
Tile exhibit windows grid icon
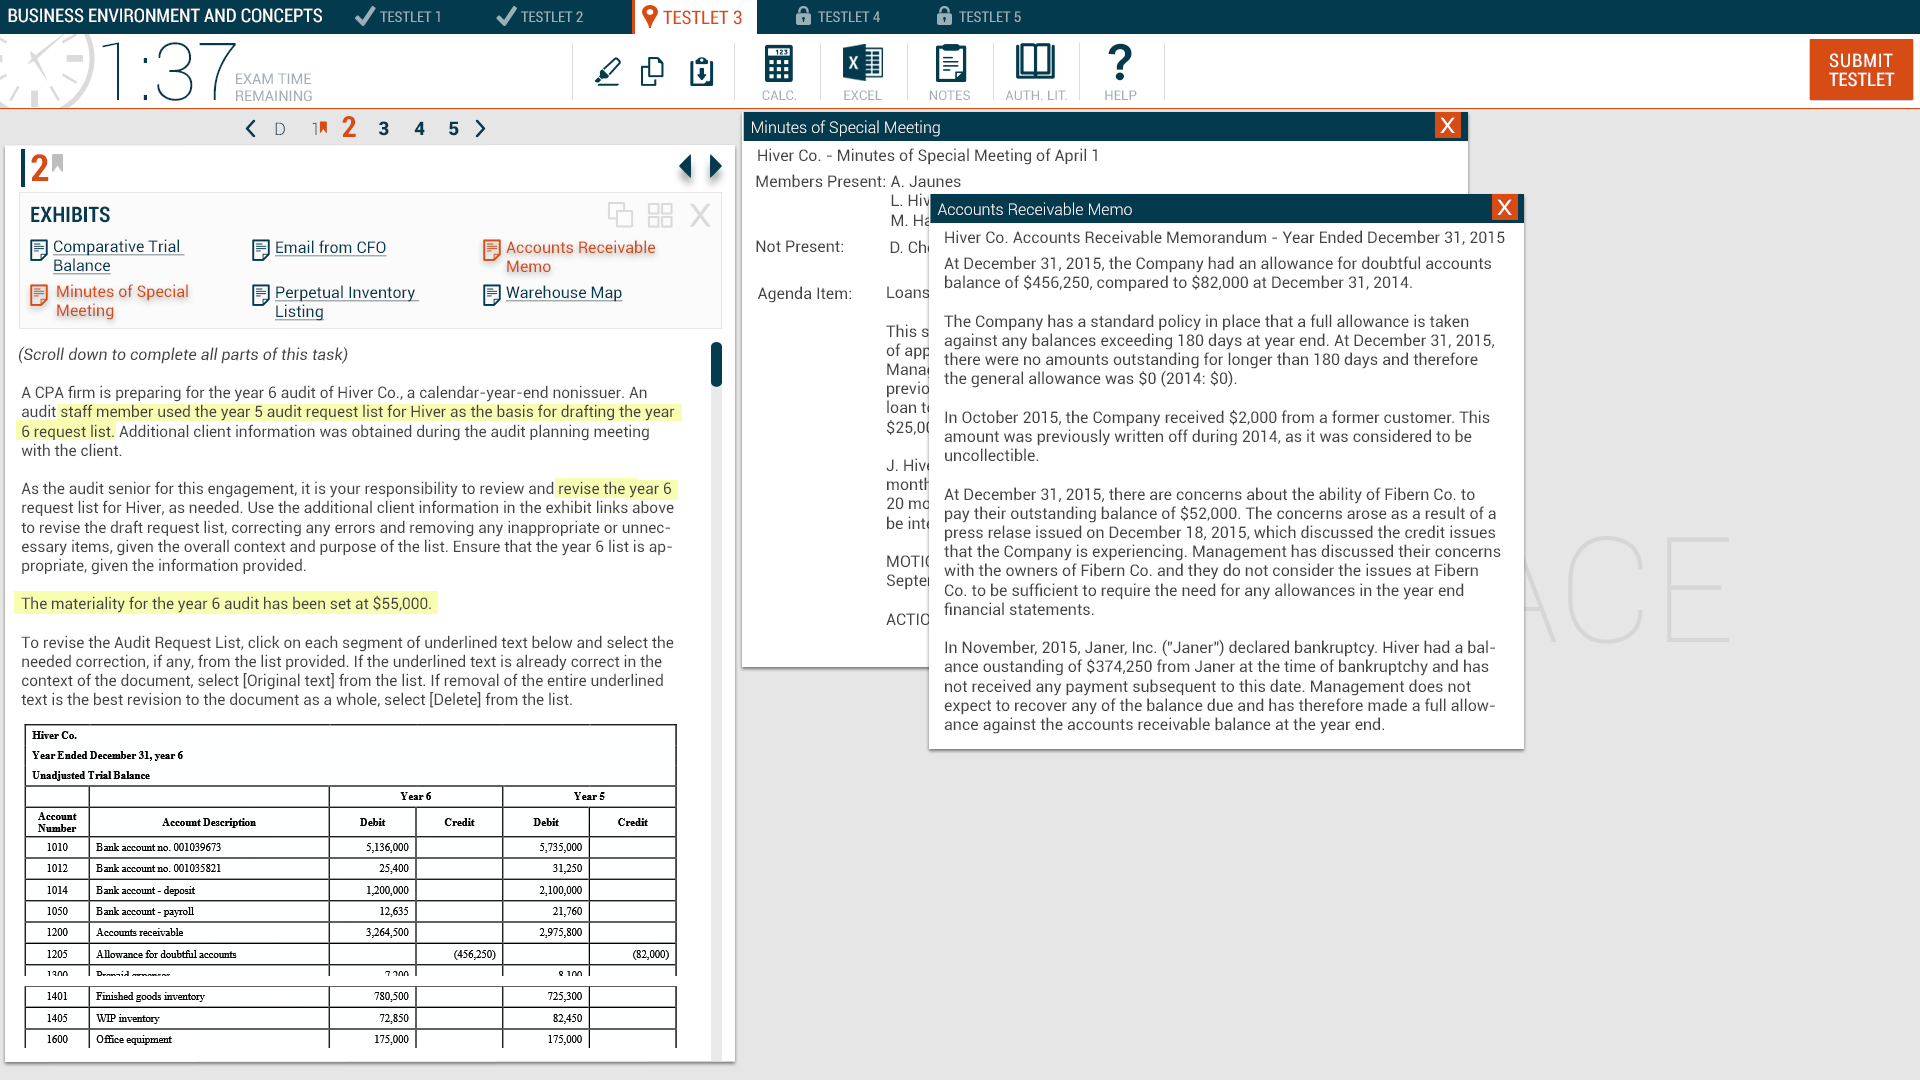pyautogui.click(x=660, y=215)
